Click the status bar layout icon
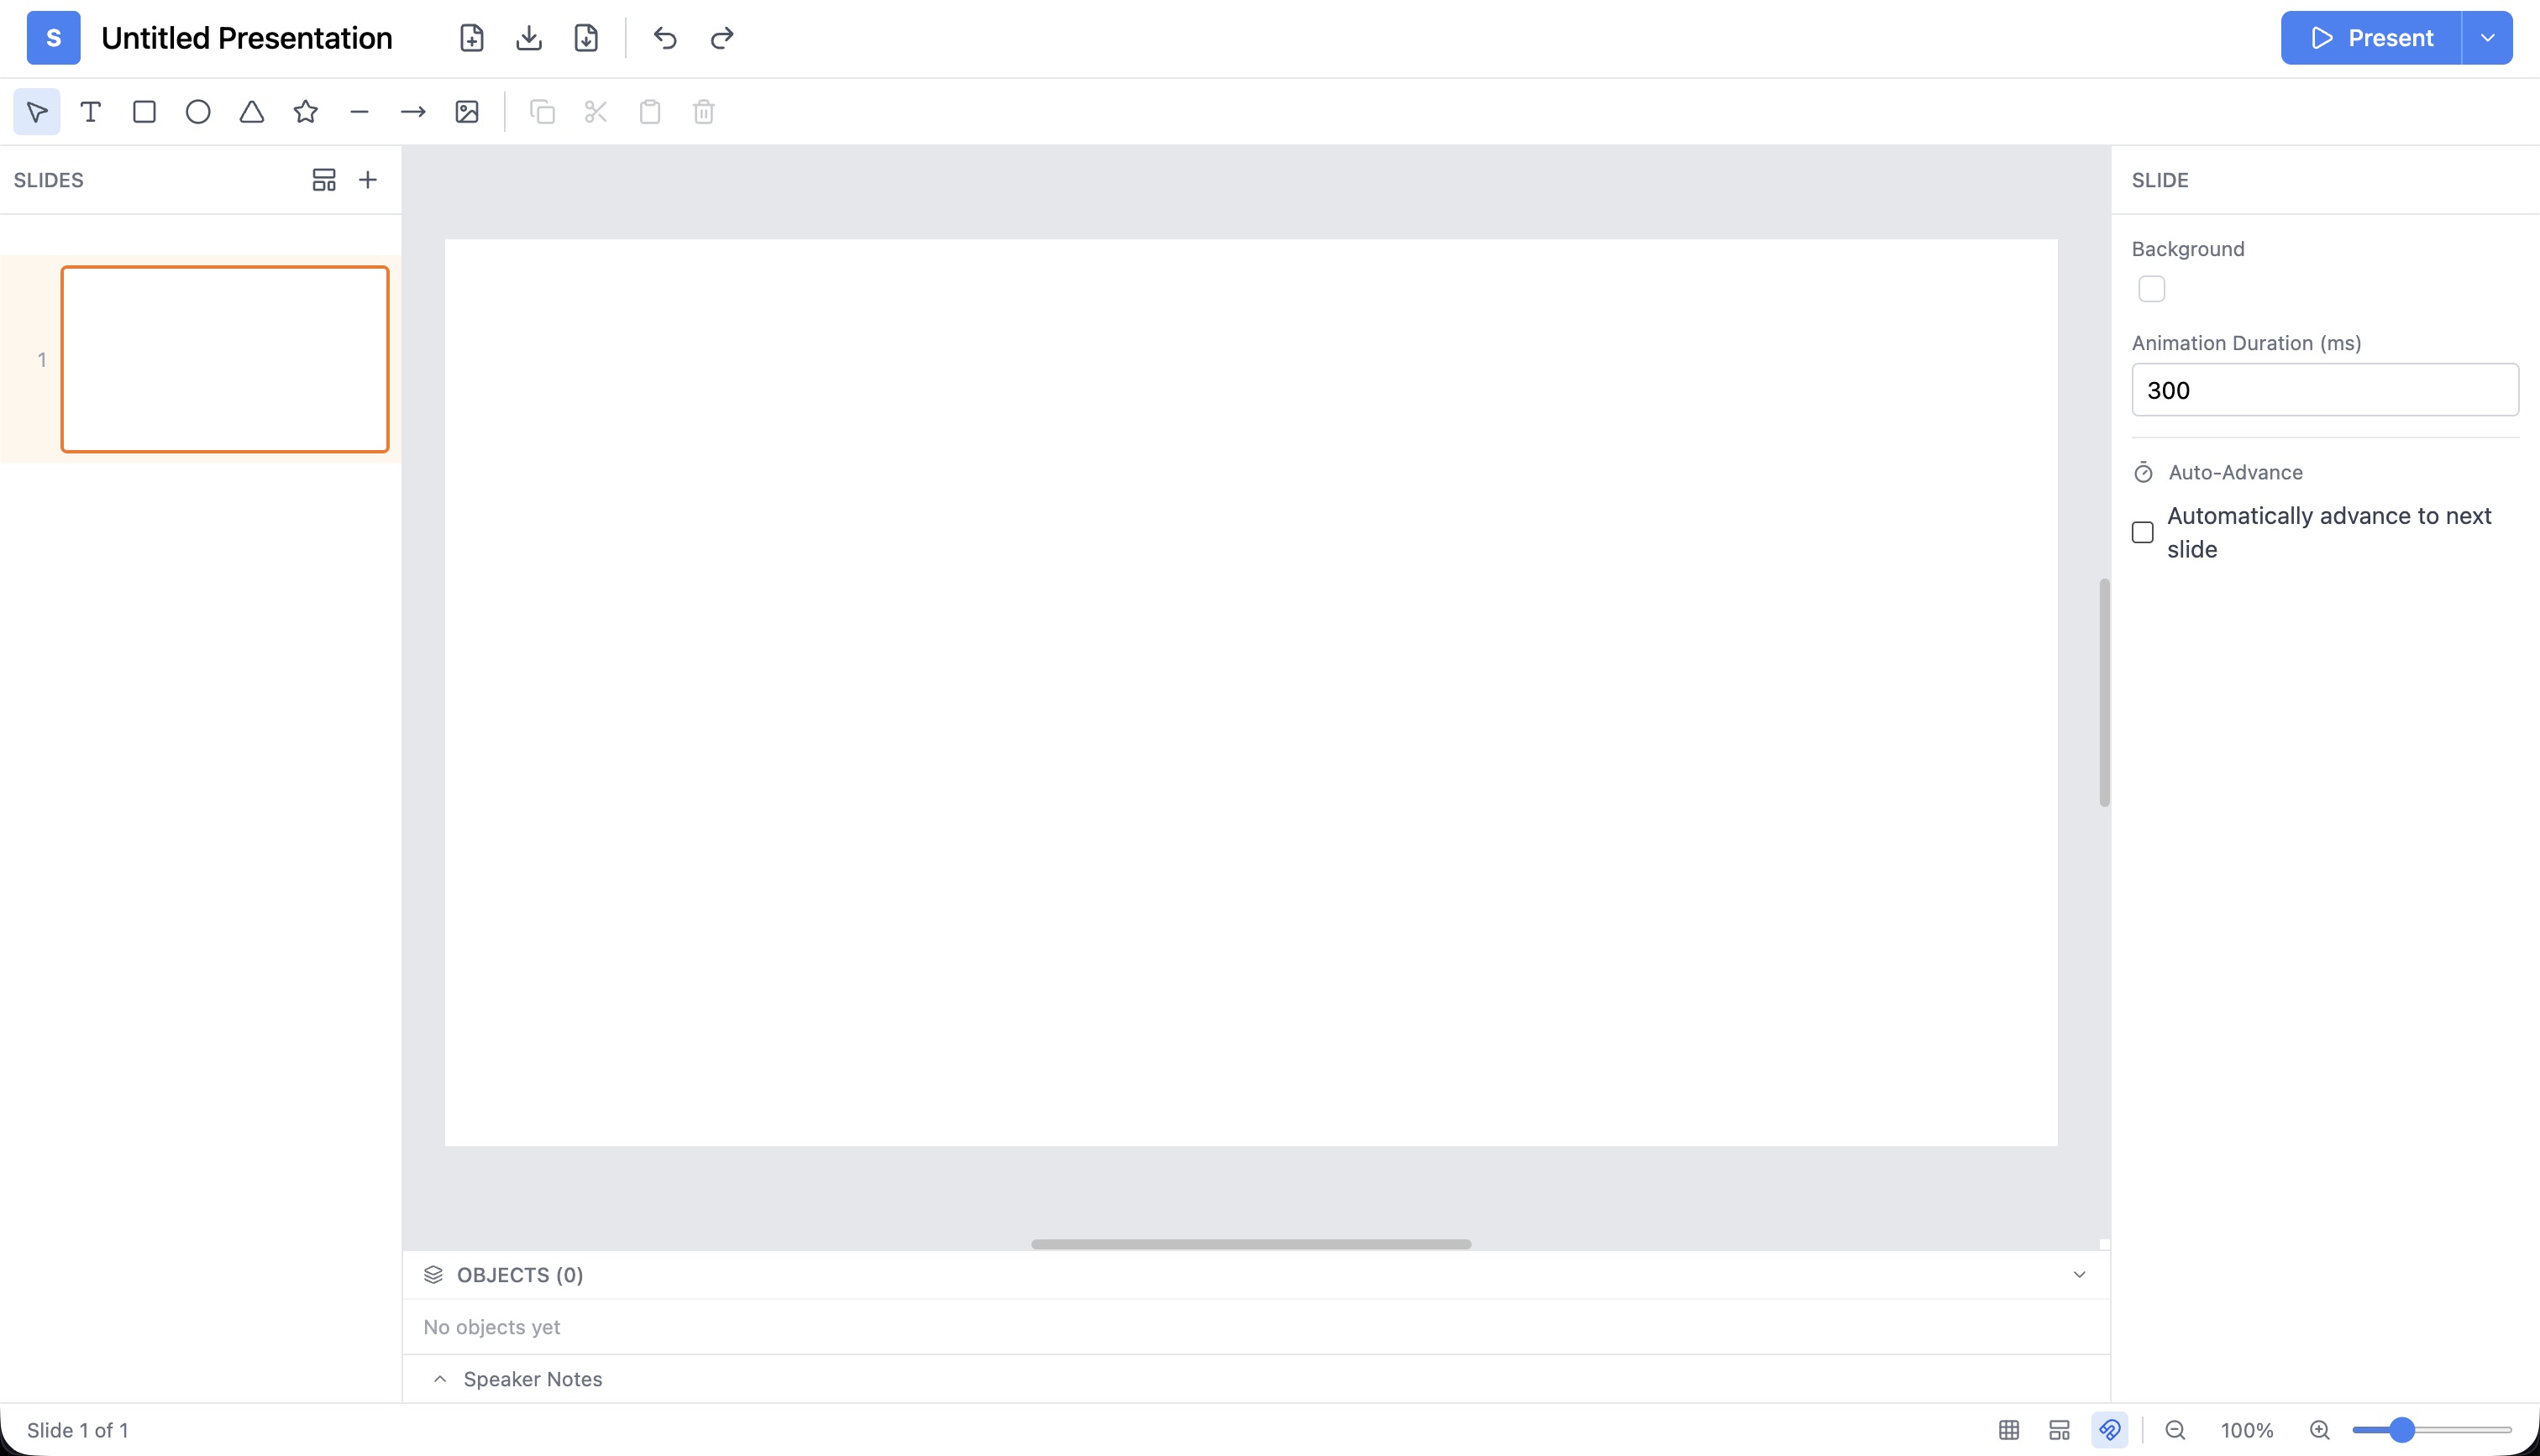Viewport: 2540px width, 1456px height. click(x=2059, y=1430)
